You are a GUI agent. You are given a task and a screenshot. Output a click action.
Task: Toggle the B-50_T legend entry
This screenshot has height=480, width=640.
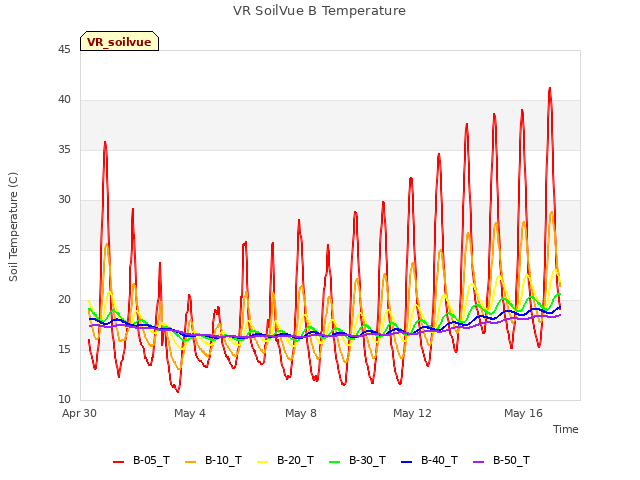click(501, 460)
